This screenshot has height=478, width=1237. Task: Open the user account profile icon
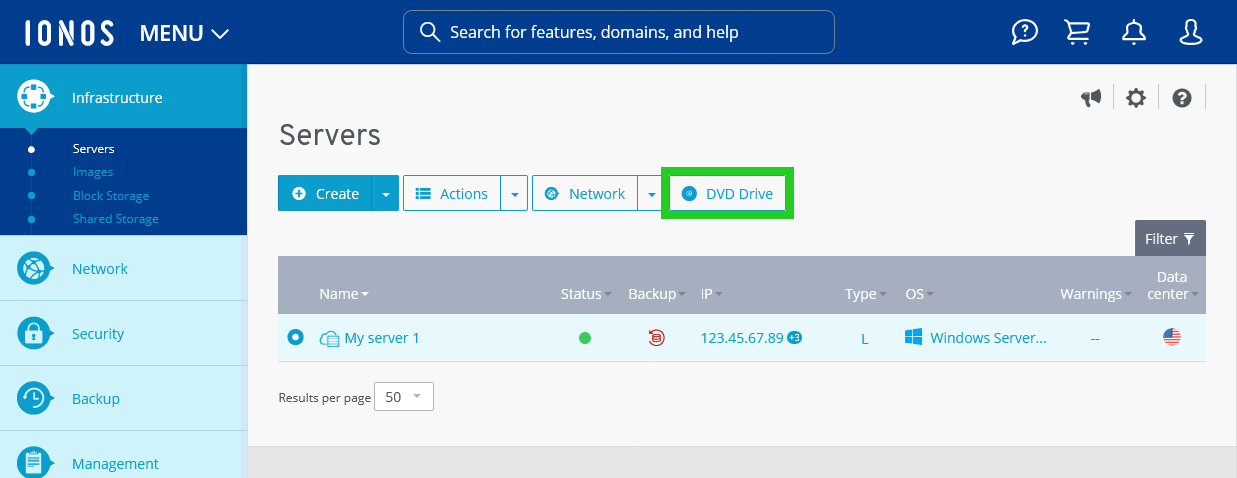pyautogui.click(x=1190, y=33)
